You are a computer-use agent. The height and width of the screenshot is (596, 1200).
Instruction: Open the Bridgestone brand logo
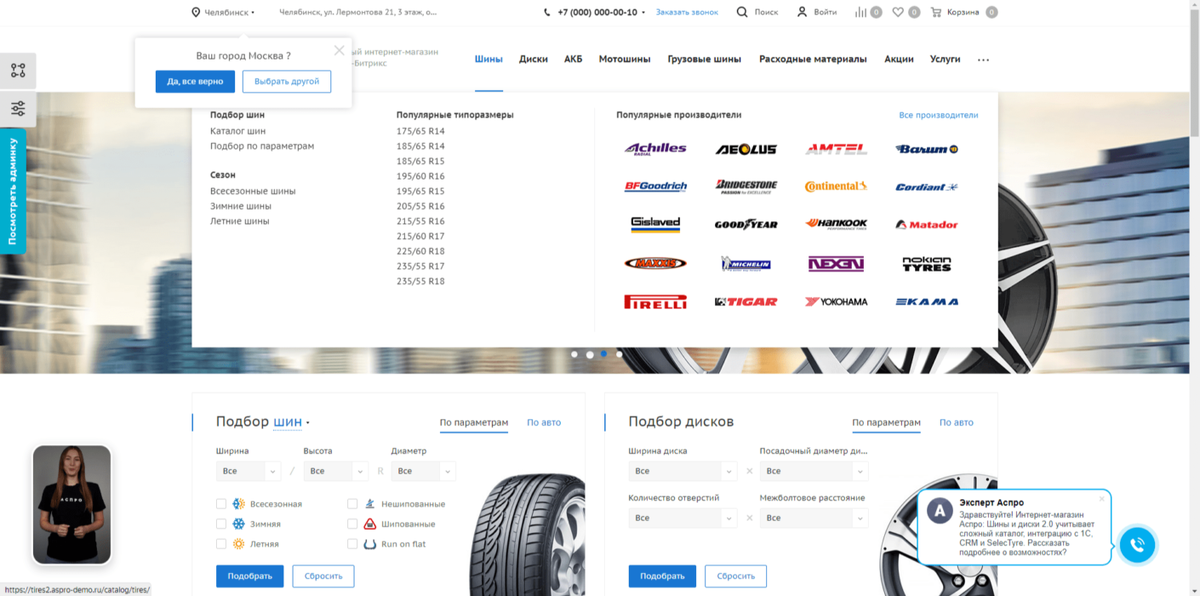(746, 187)
